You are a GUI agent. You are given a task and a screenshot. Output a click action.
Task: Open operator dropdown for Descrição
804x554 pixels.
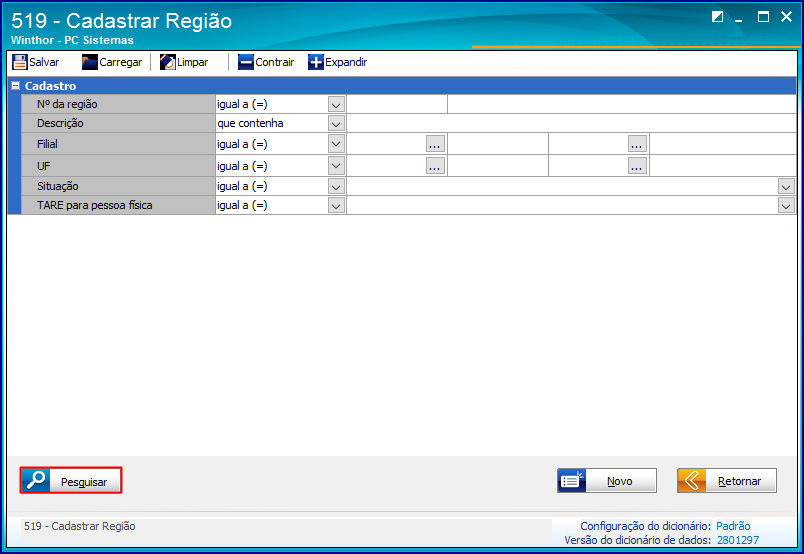tap(336, 124)
